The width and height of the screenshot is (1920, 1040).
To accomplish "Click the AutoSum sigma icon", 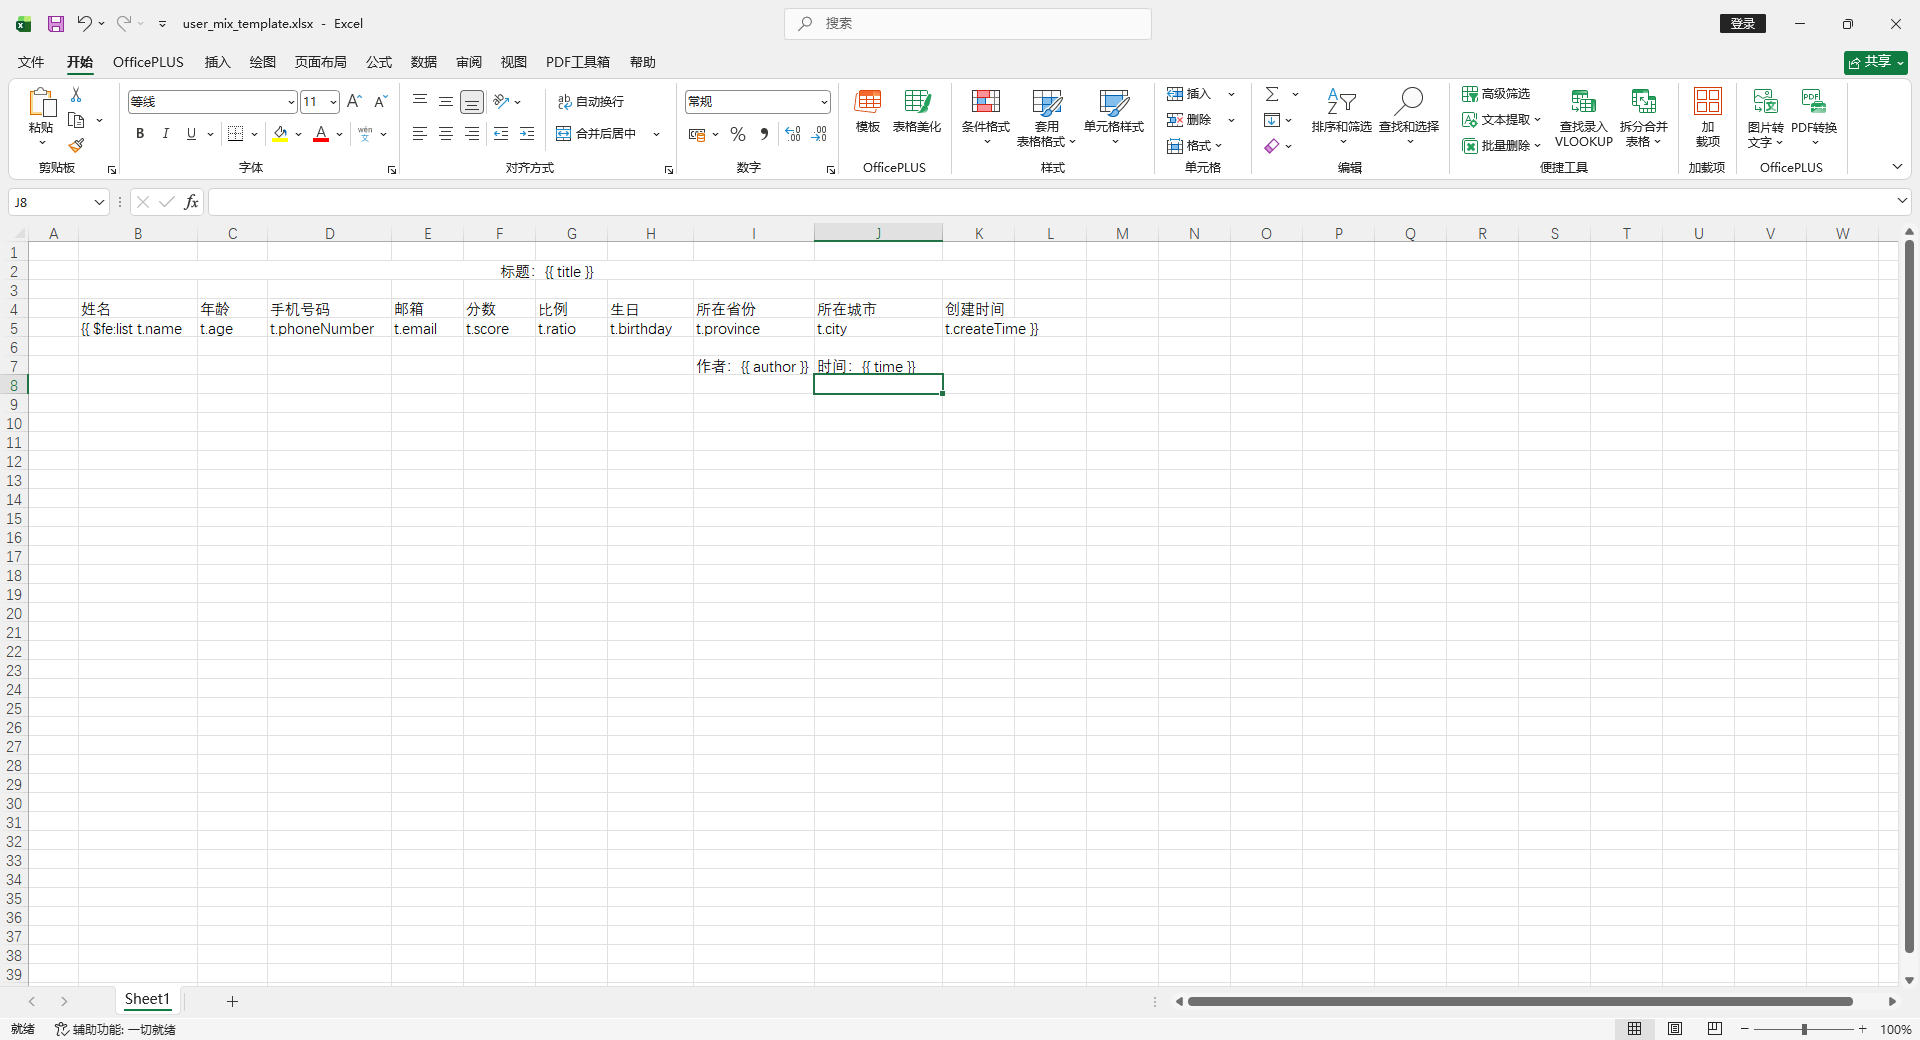I will pyautogui.click(x=1272, y=94).
